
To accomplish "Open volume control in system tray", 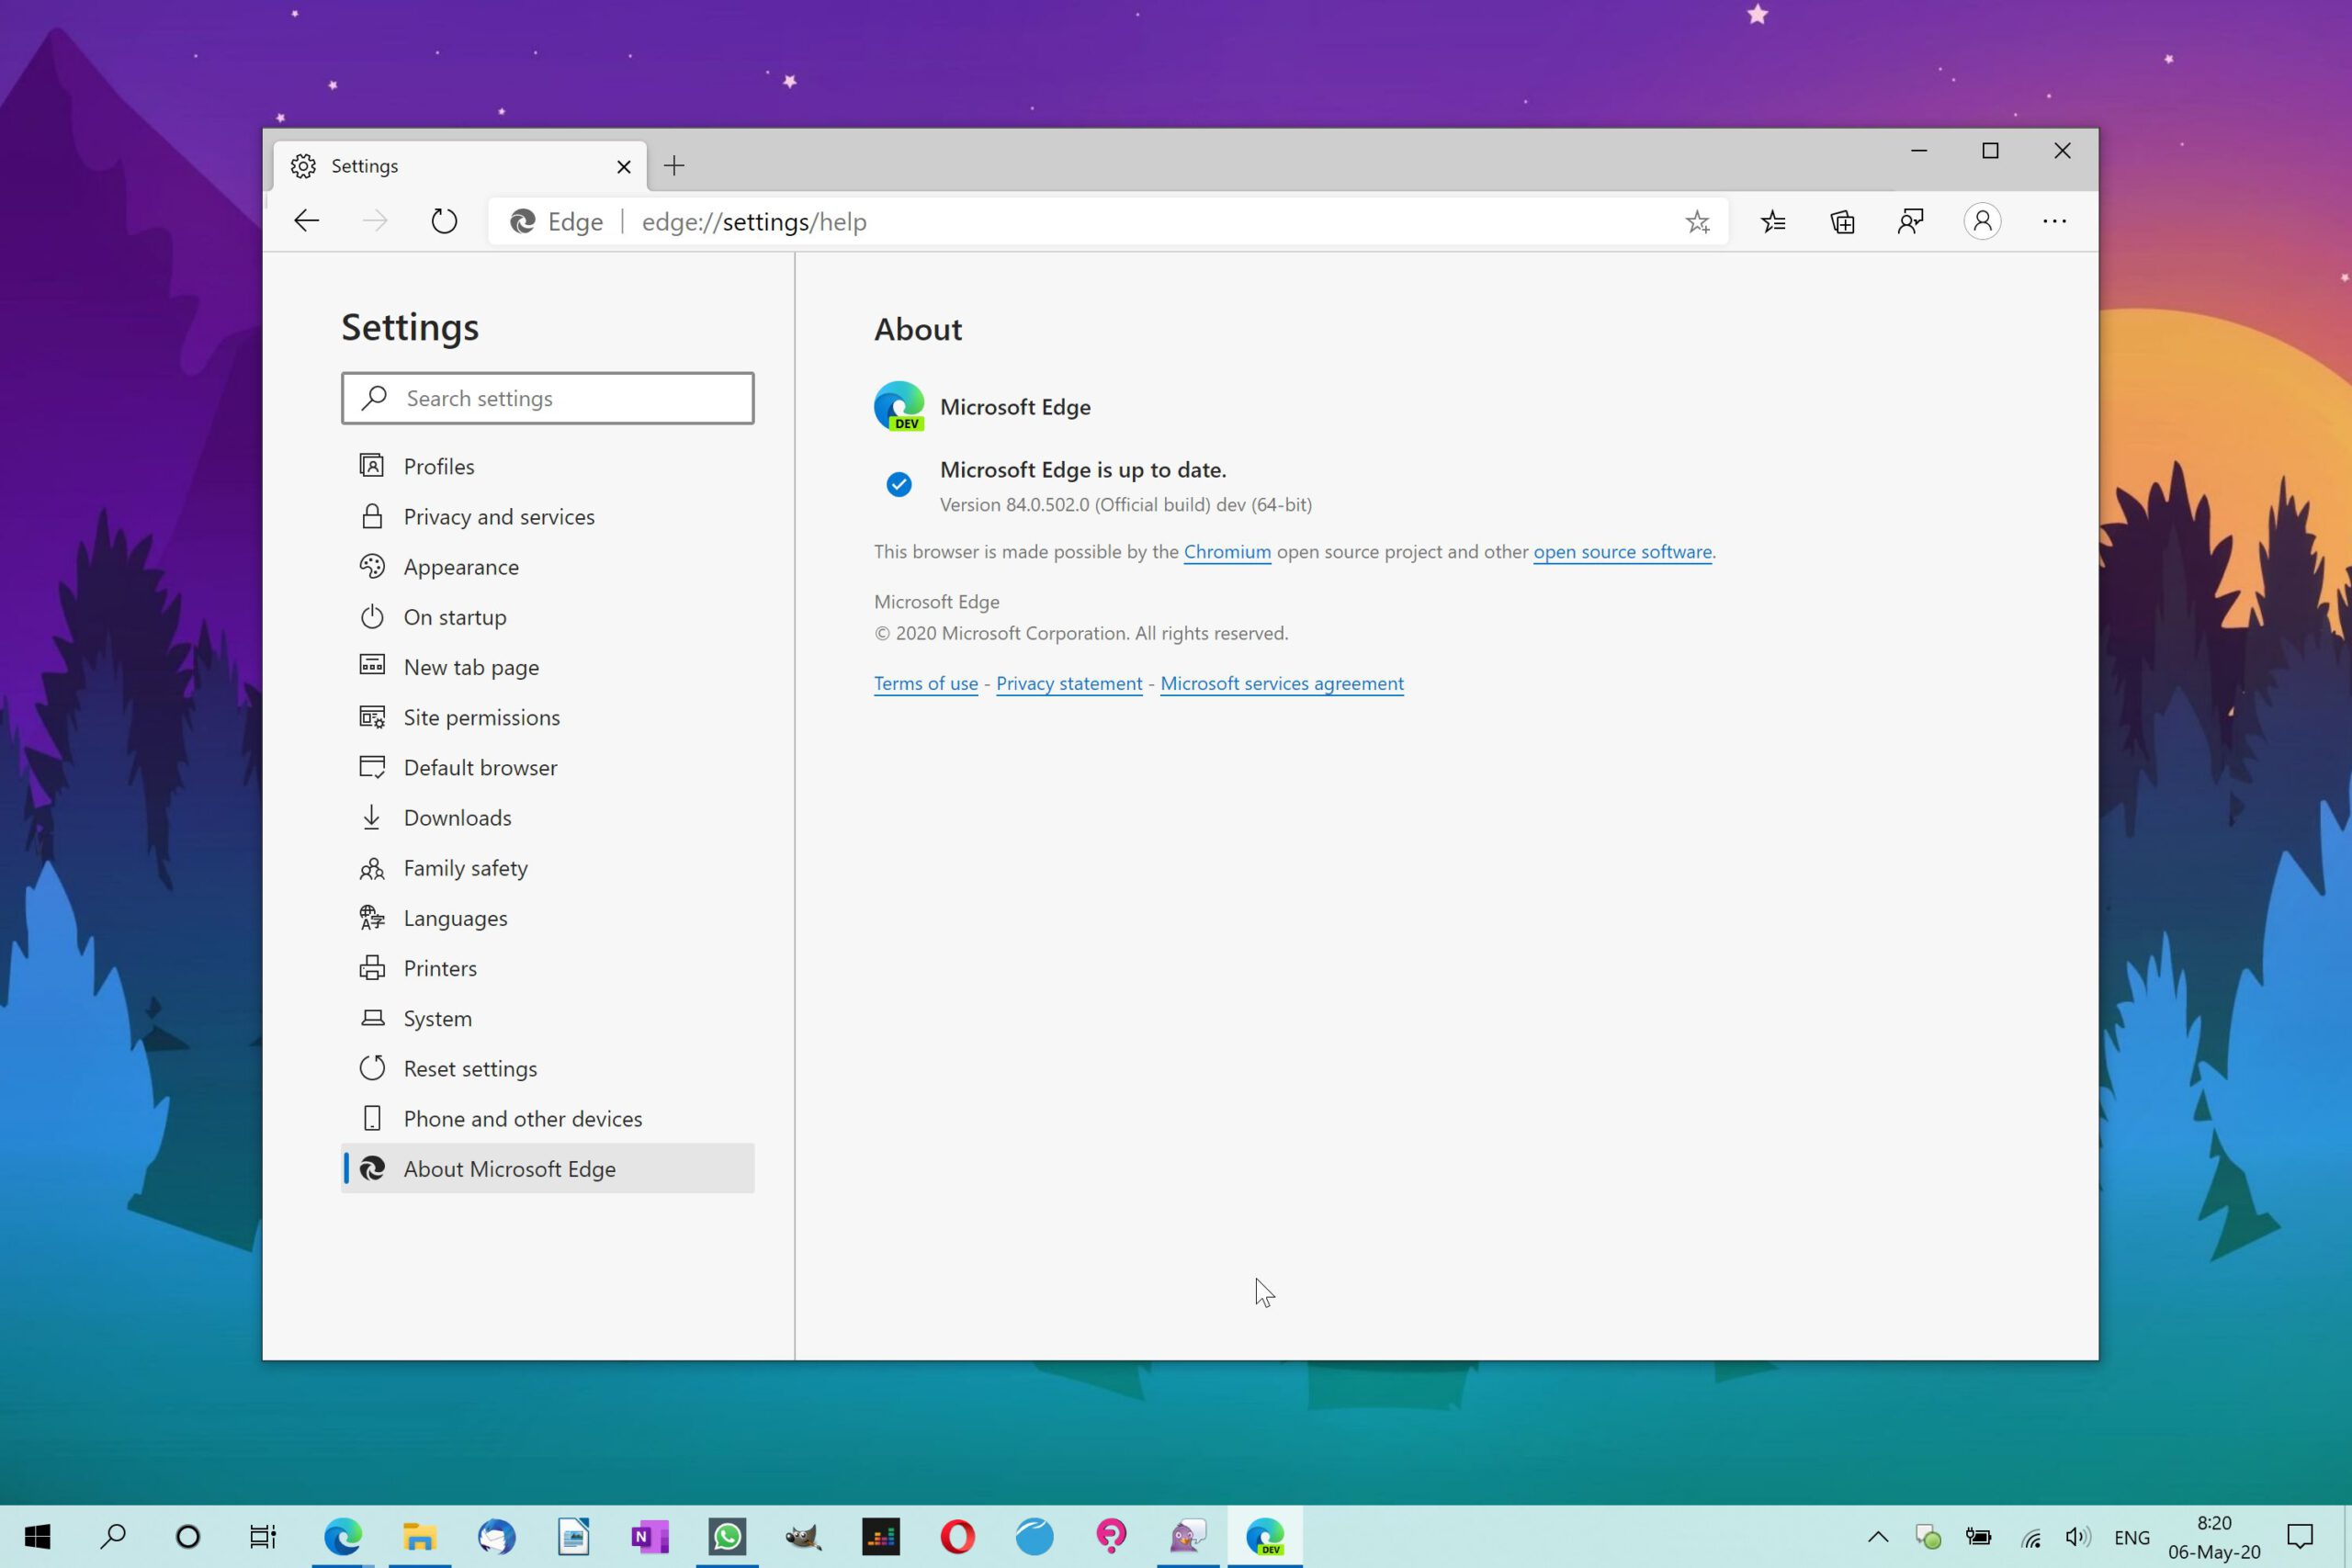I will tap(2078, 1537).
